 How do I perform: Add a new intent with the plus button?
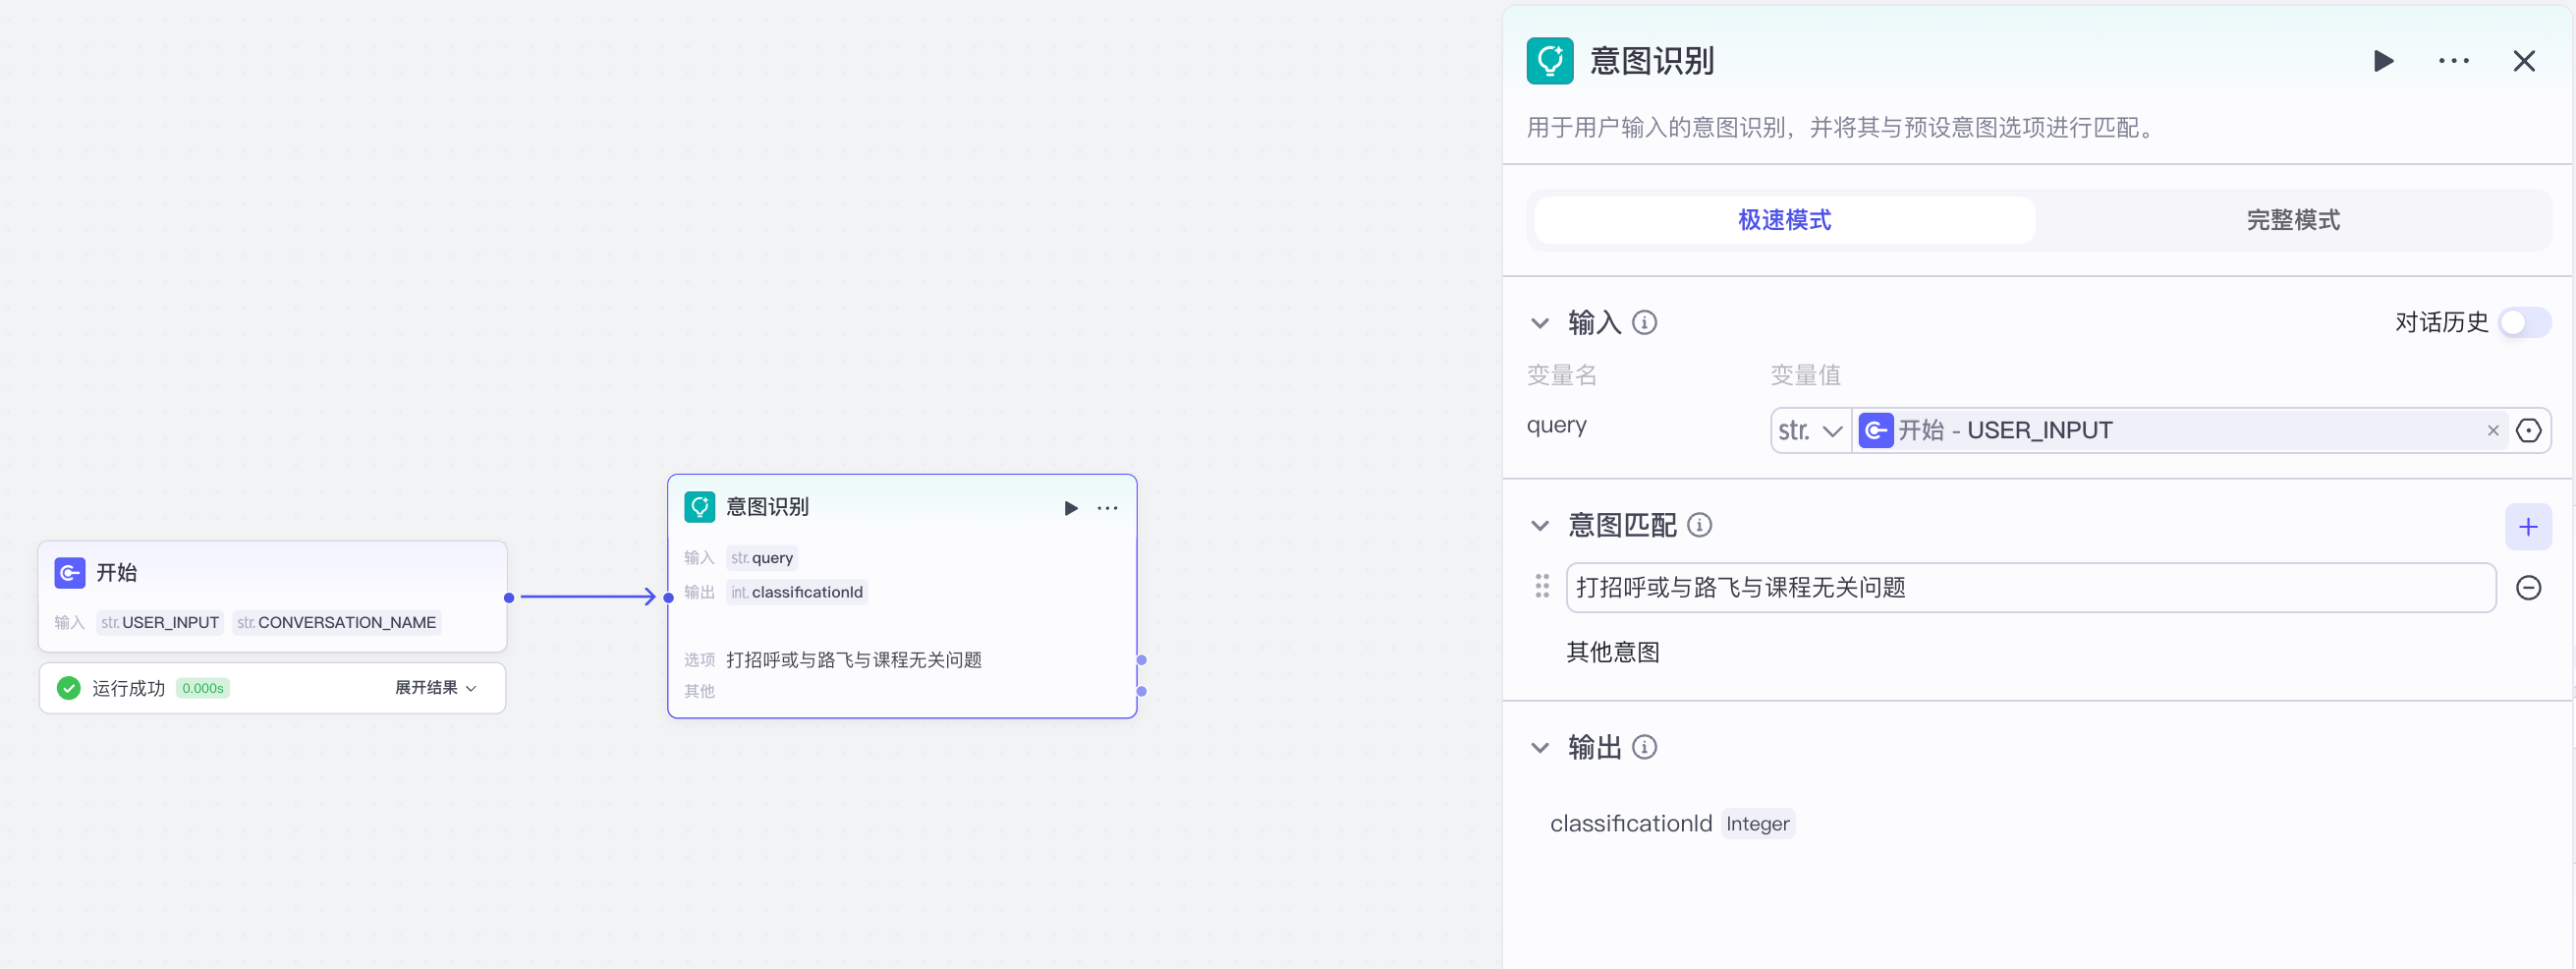point(2529,527)
